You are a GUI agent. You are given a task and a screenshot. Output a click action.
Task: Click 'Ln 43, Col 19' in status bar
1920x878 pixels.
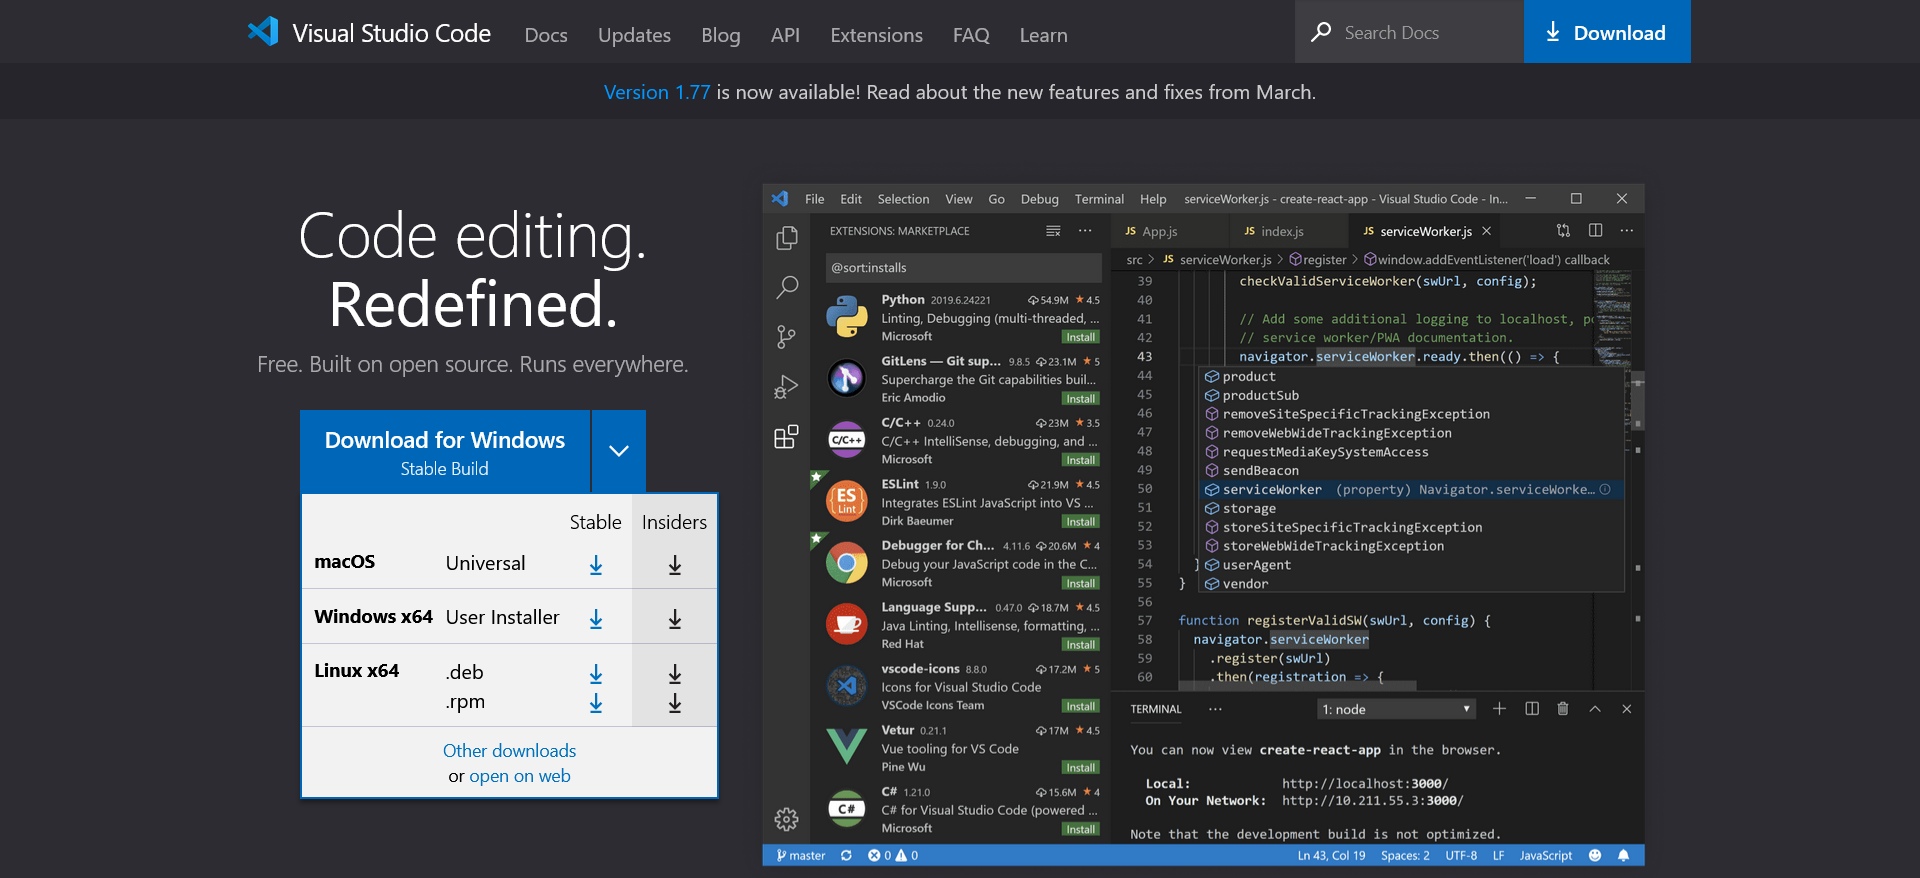click(1332, 855)
